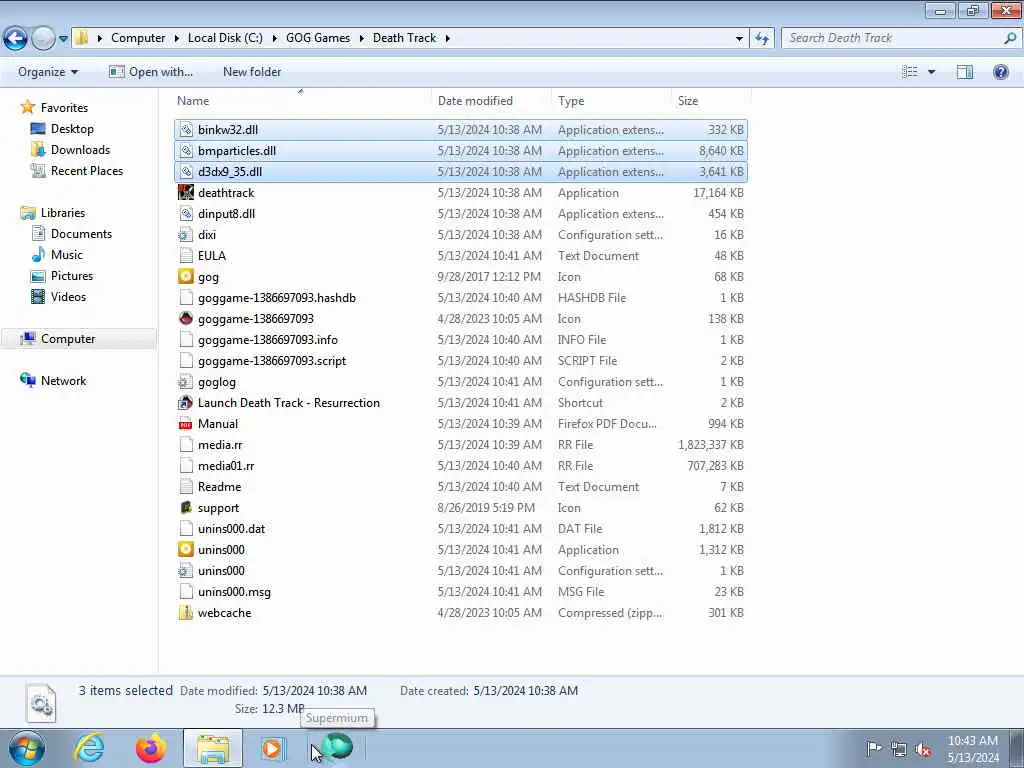Select the Readme file name
Viewport: 1024px width, 768px height.
(x=219, y=487)
